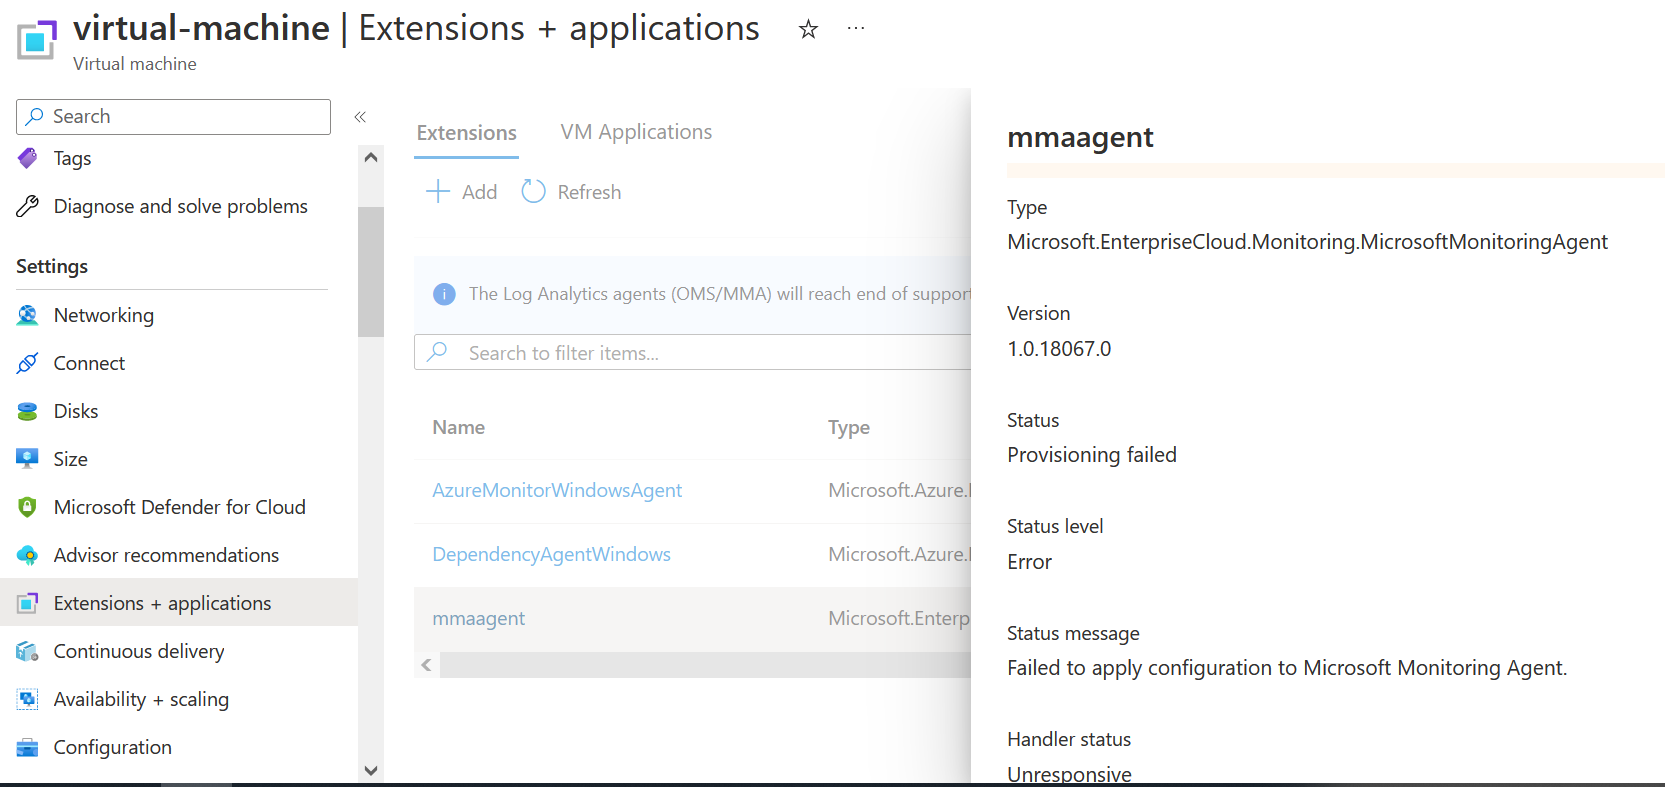The height and width of the screenshot is (787, 1665).
Task: Click the favorite star icon
Action: tap(808, 30)
